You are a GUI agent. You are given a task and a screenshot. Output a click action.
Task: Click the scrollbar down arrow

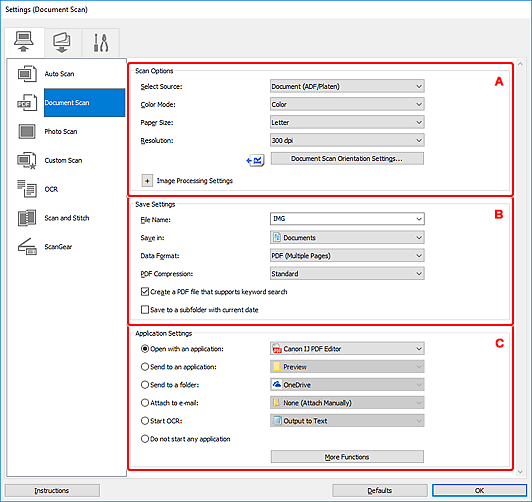[x=520, y=472]
